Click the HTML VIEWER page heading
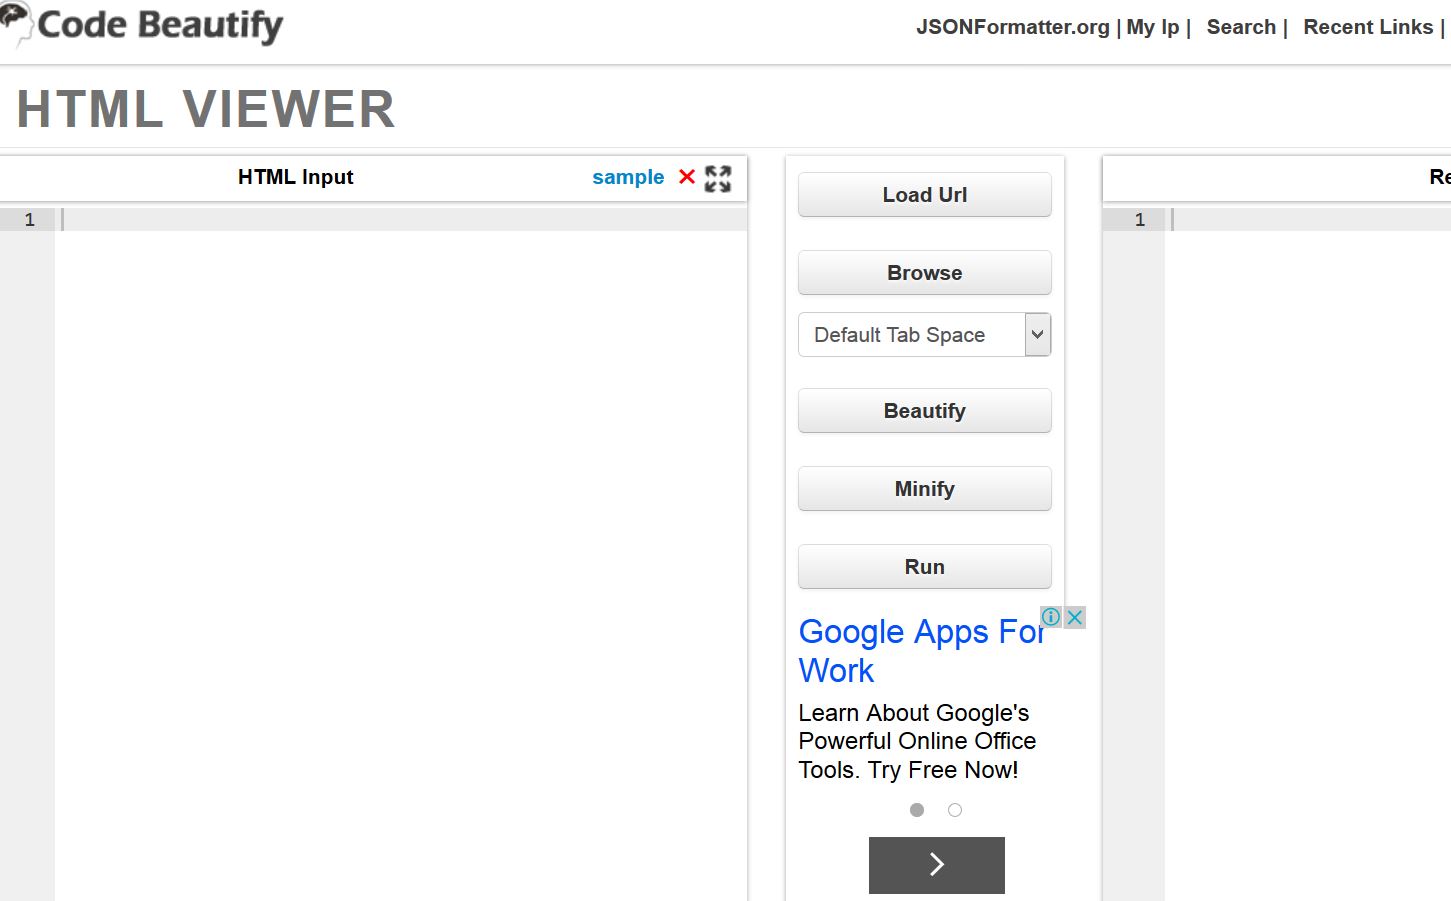The width and height of the screenshot is (1451, 901). 206,109
